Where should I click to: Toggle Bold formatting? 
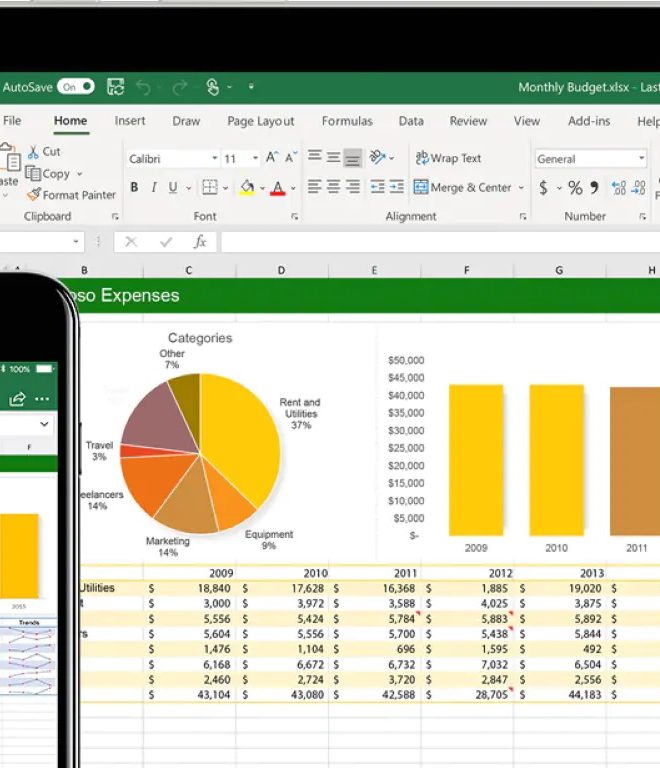(x=135, y=188)
